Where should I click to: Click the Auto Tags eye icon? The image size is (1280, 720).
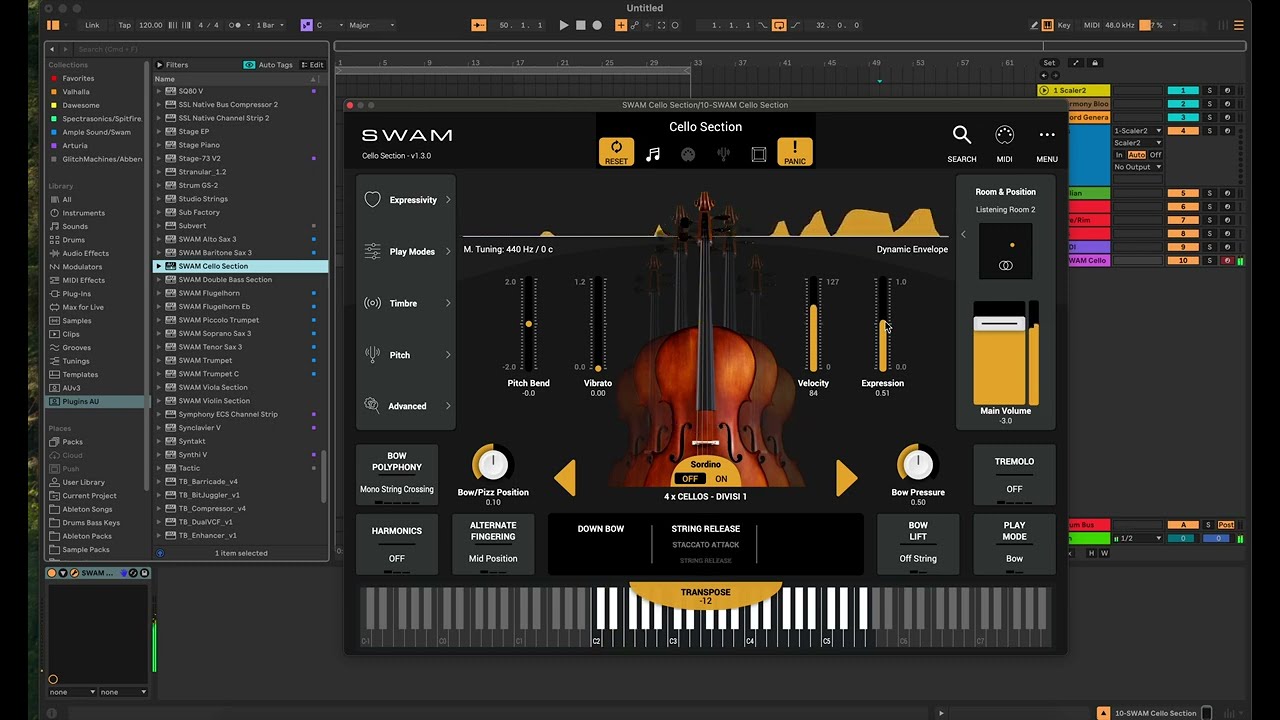[x=249, y=65]
